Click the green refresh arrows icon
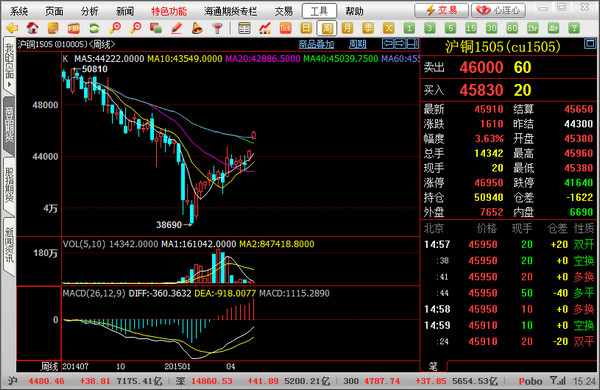 coord(94,28)
